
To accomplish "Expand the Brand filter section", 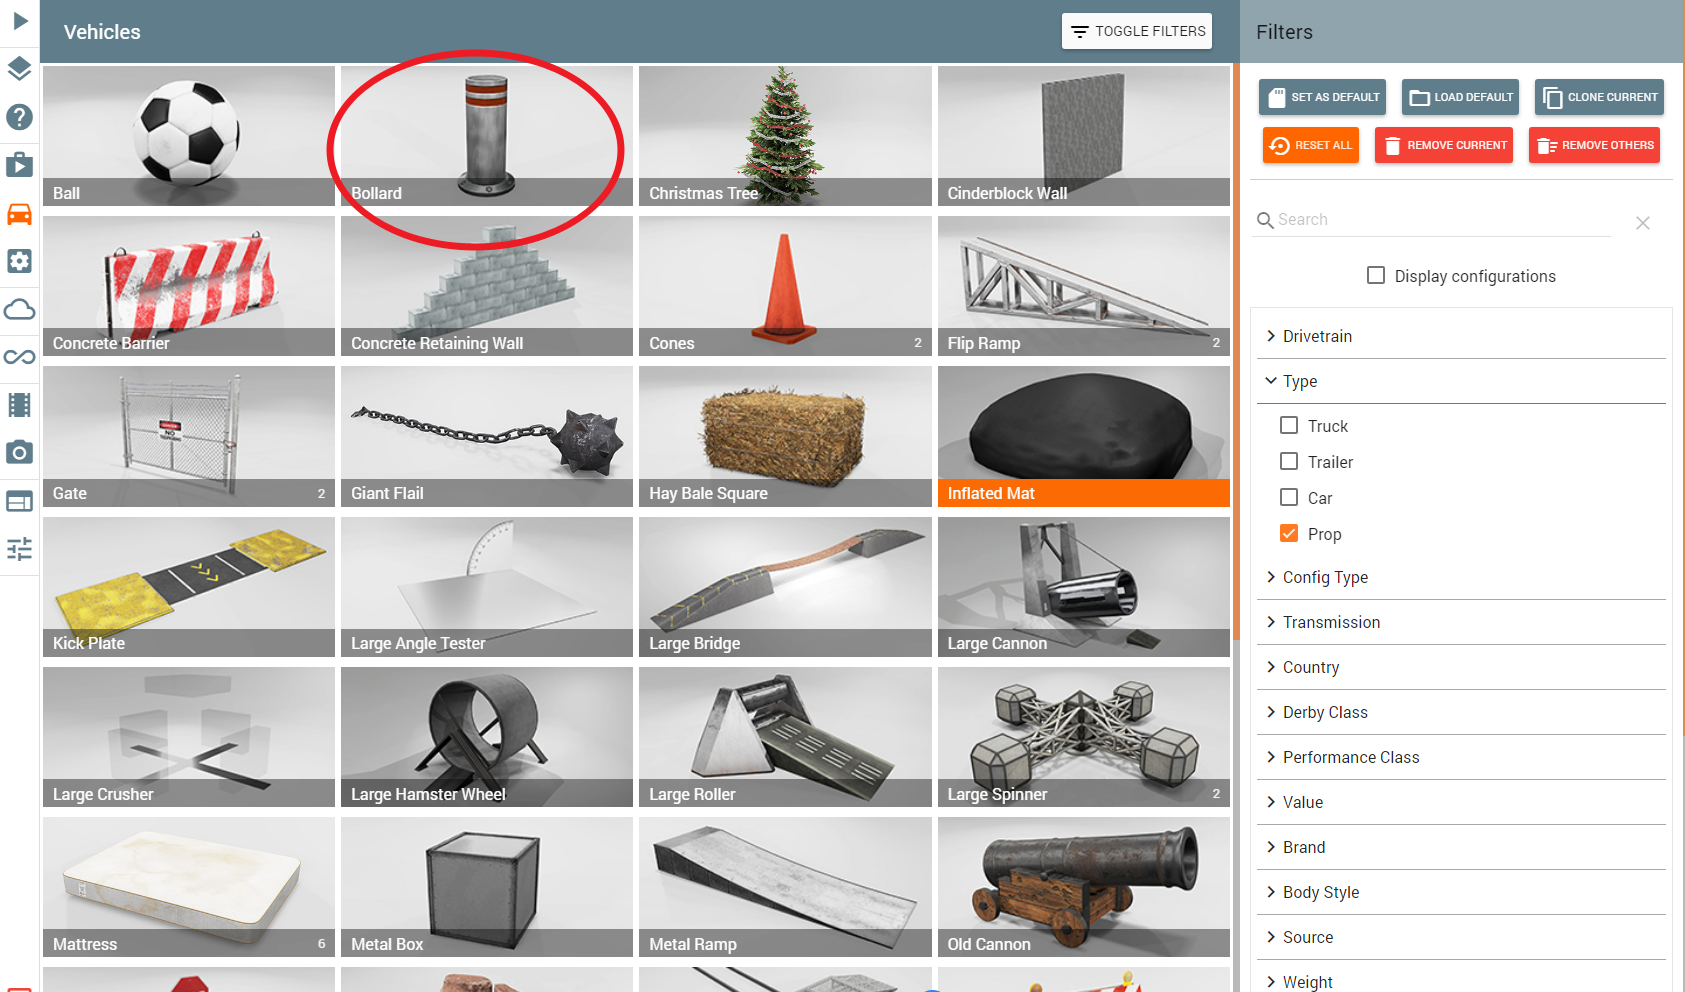I will [1461, 847].
